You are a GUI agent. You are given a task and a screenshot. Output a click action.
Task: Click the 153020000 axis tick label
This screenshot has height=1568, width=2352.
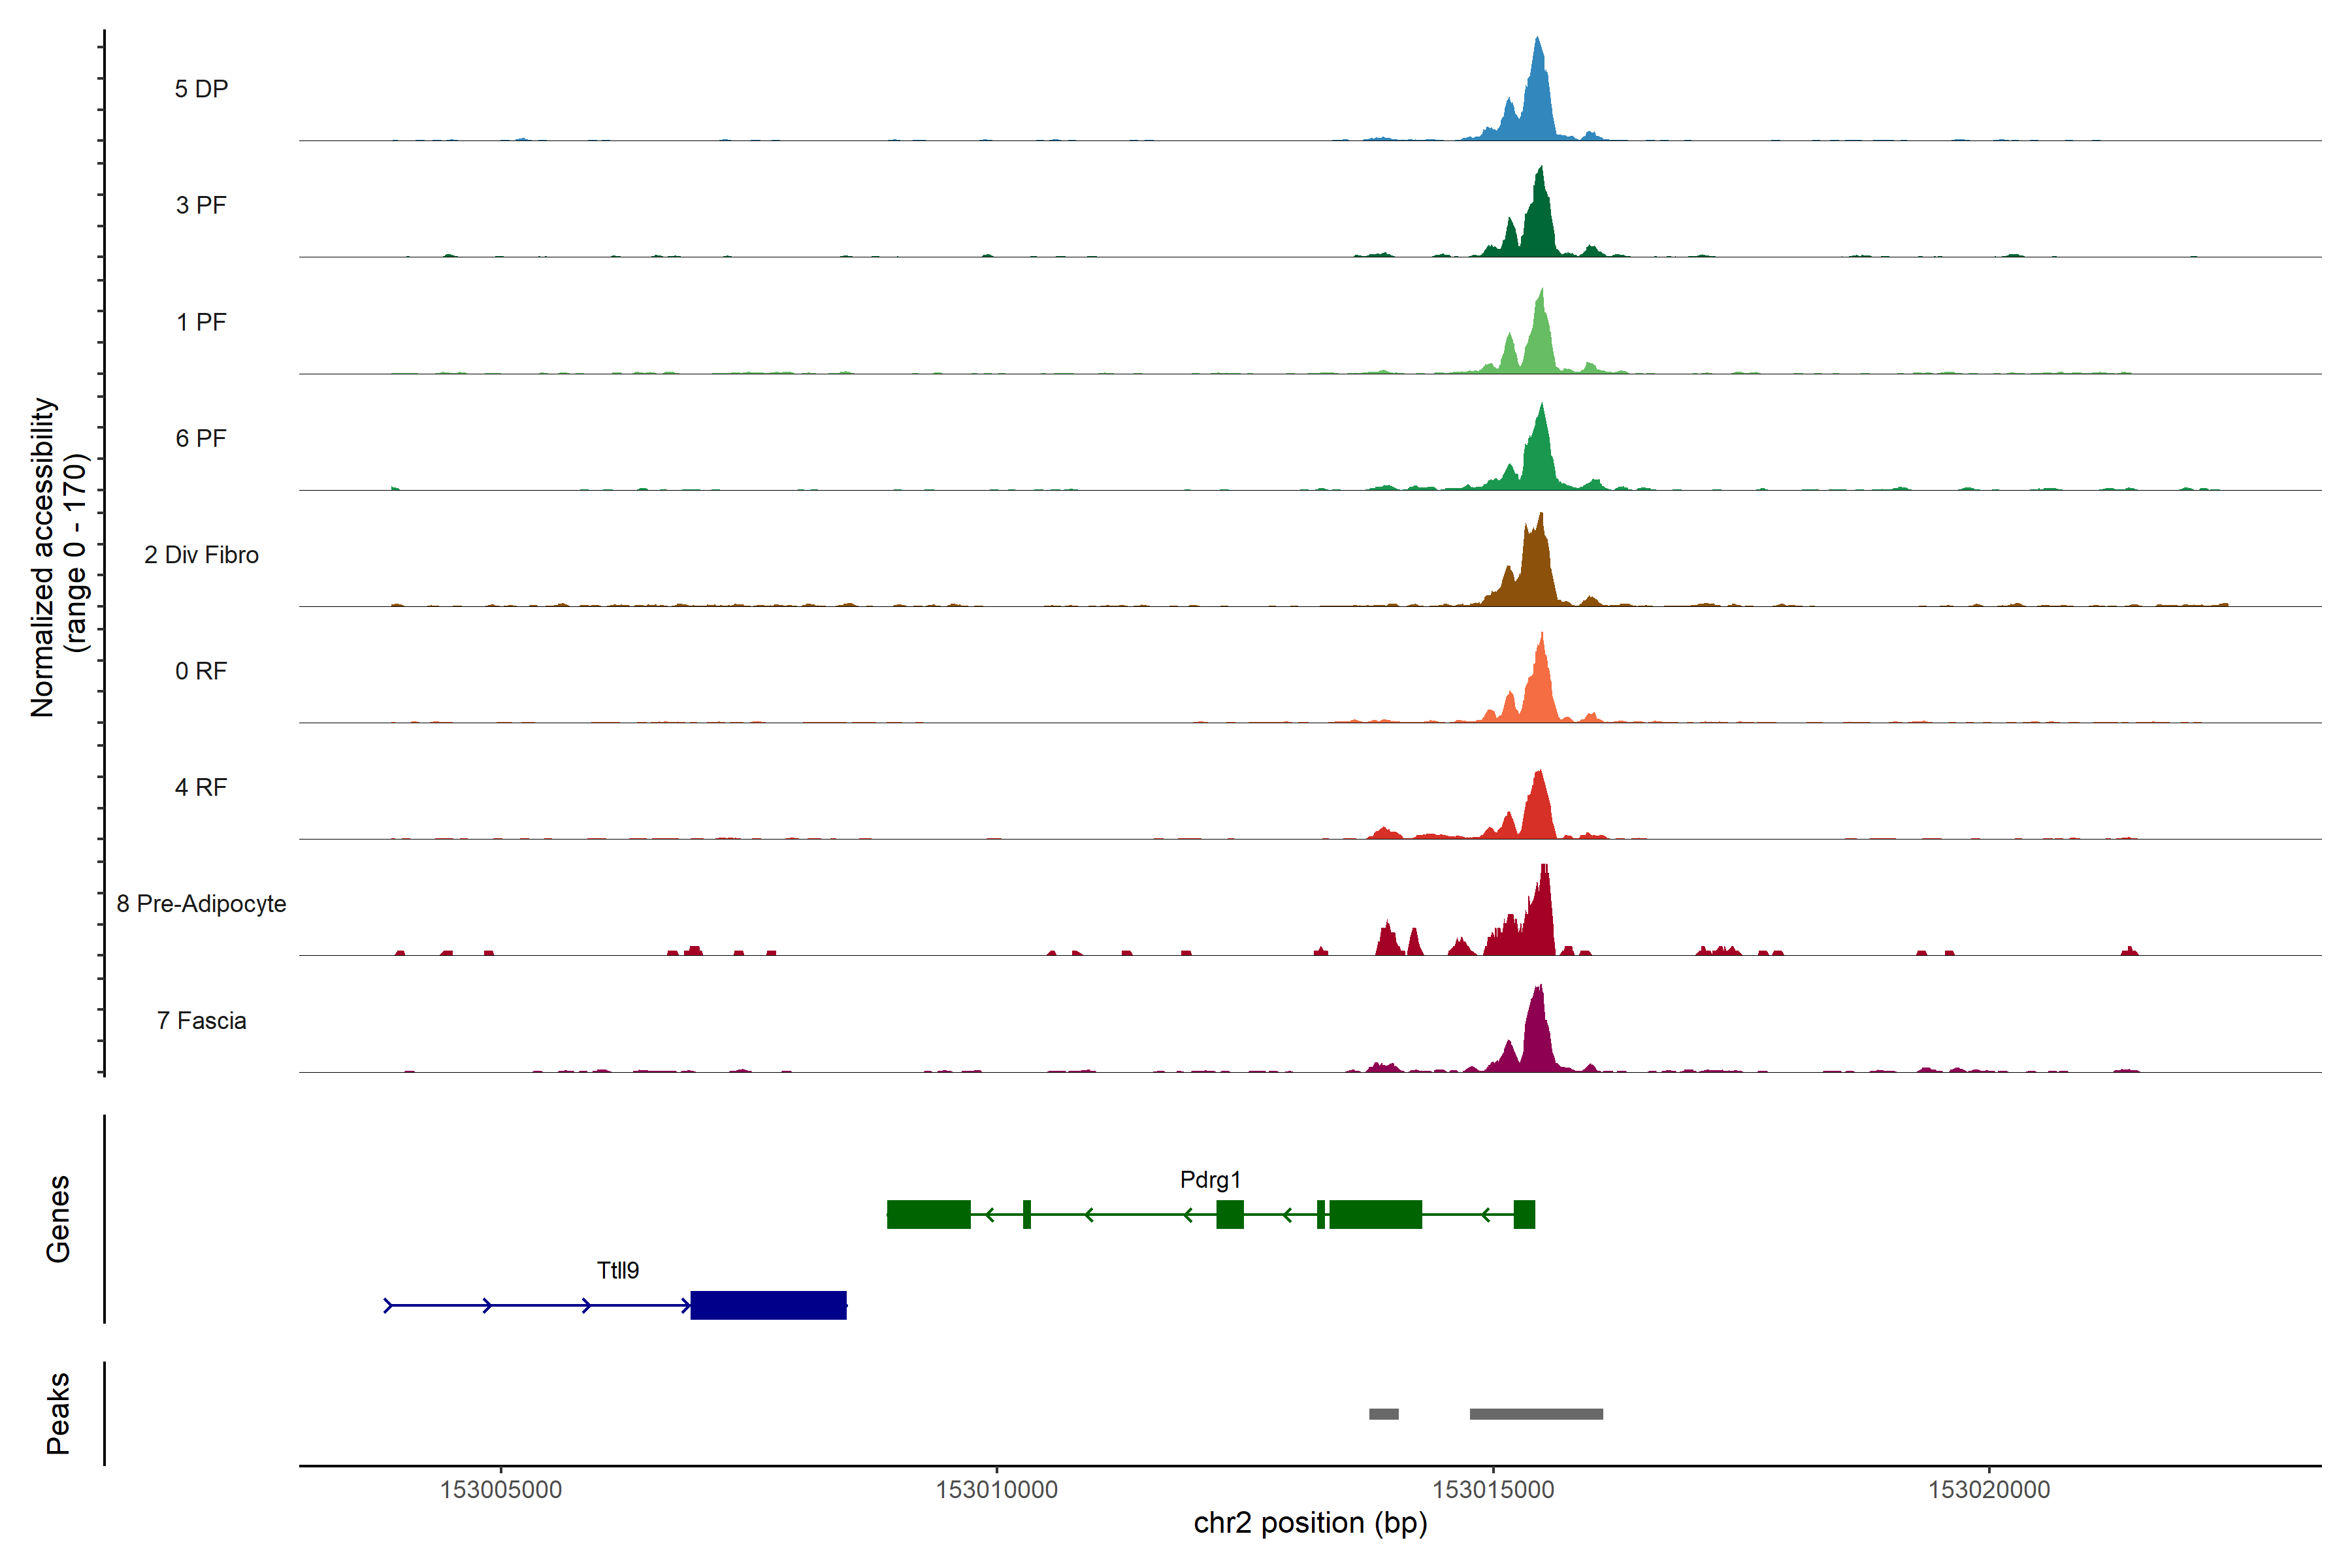point(1988,1490)
